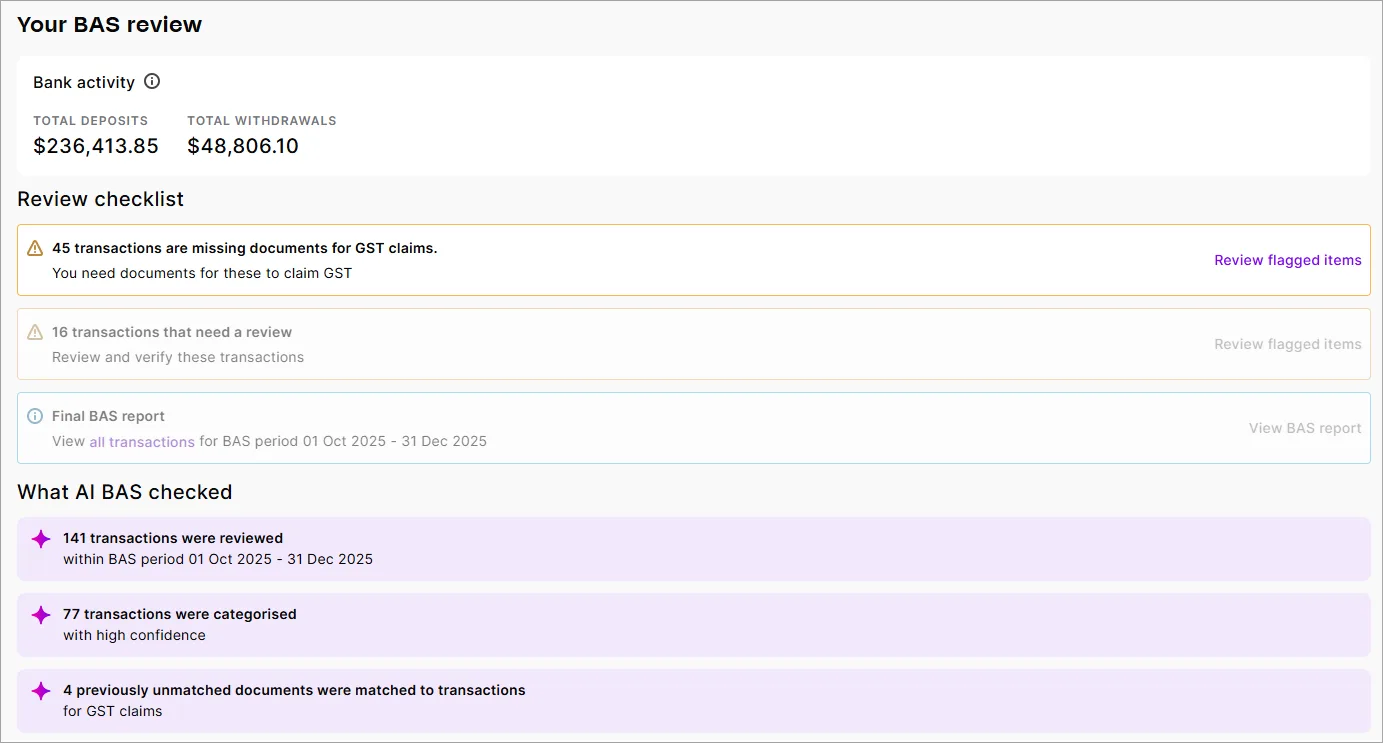Screen dimensions: 1383x743
Task: Click the Bank activity info icon
Action: pos(152,82)
